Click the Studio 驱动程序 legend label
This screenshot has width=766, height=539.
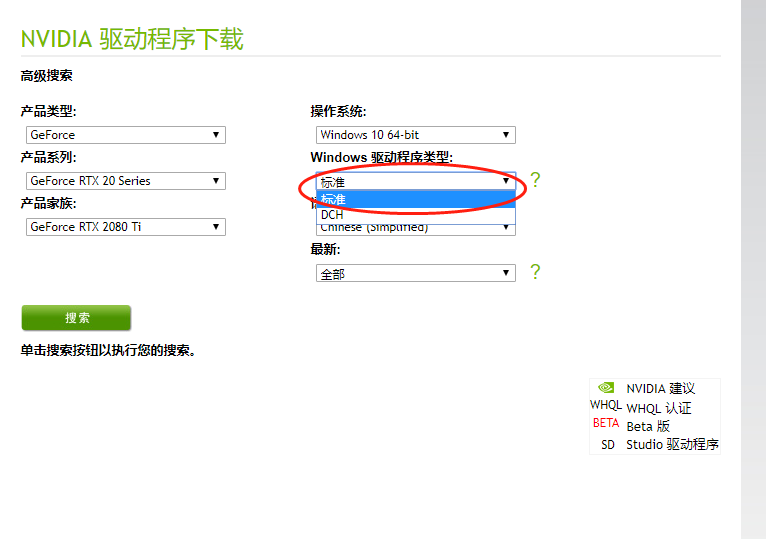[672, 445]
